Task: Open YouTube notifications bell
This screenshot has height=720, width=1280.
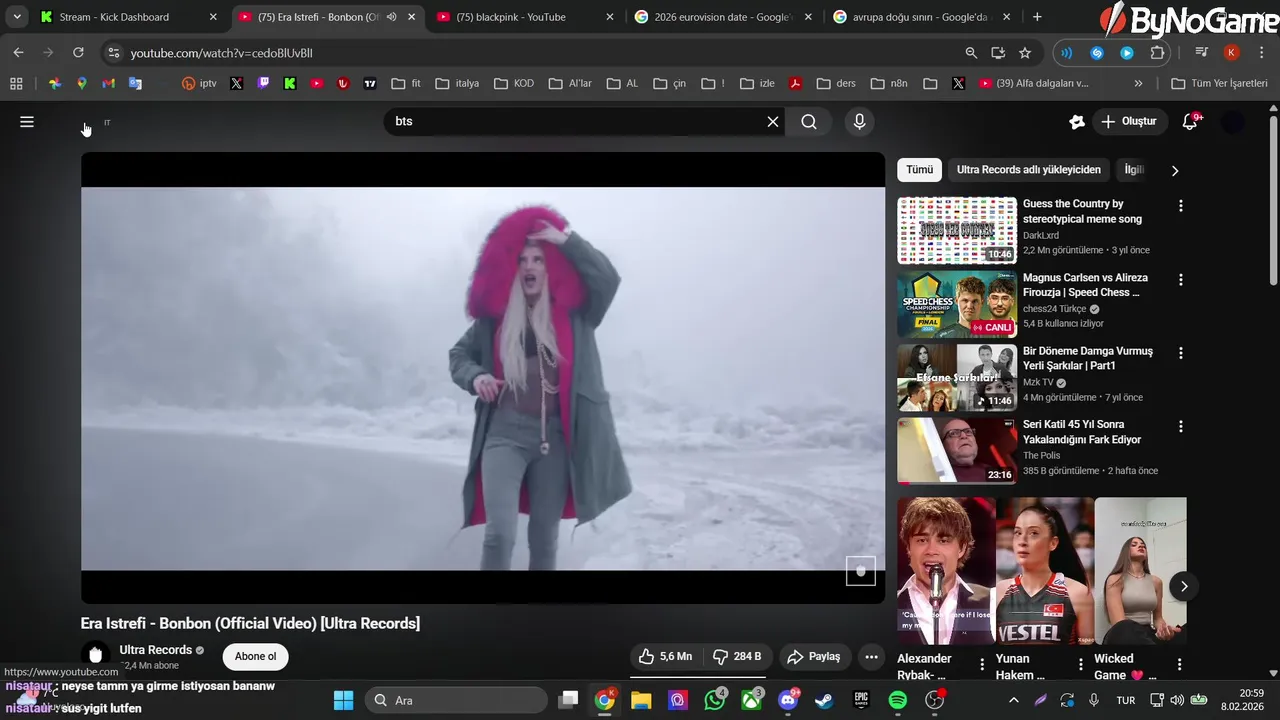Action: (x=1189, y=122)
